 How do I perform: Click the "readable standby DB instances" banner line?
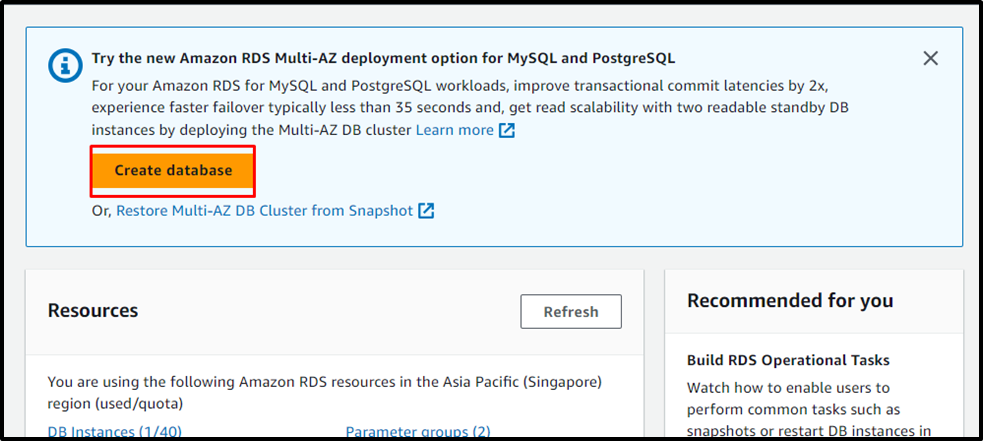point(470,107)
